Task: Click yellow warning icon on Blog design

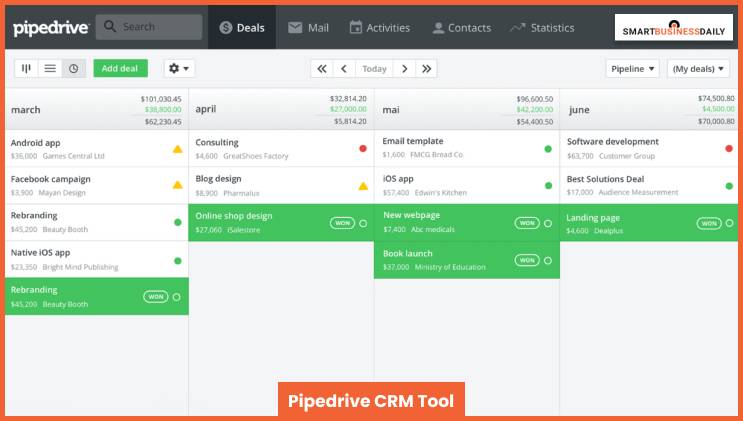Action: [x=363, y=186]
